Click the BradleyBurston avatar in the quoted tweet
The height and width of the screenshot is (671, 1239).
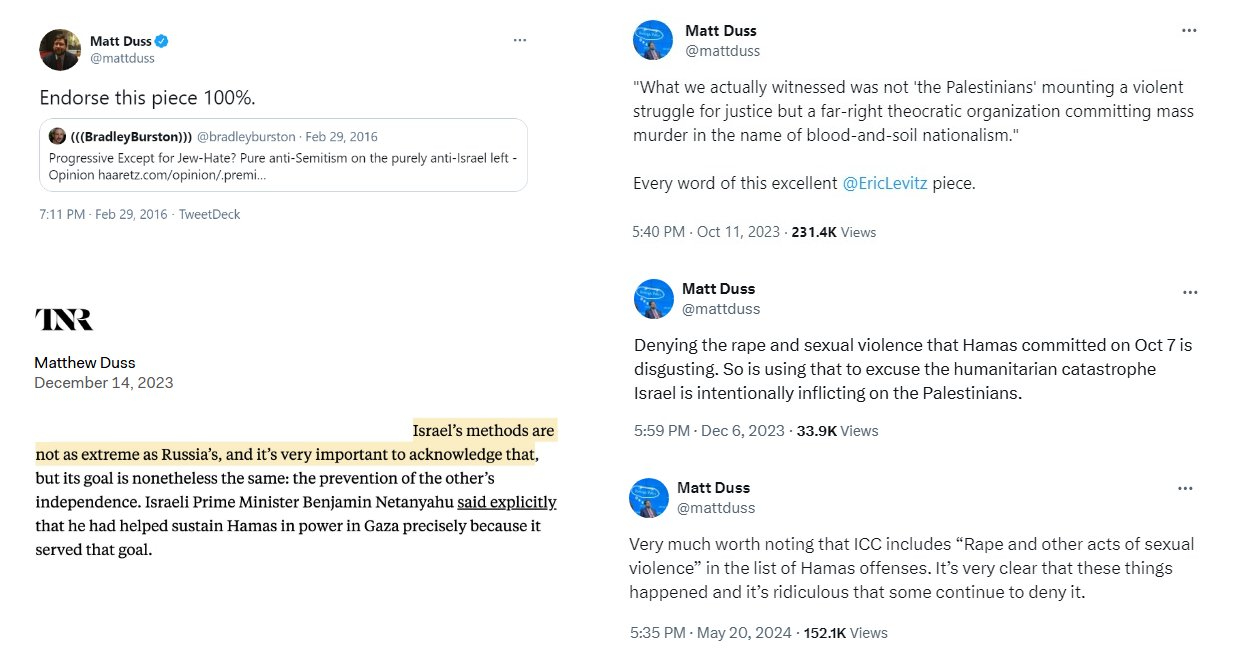57,136
